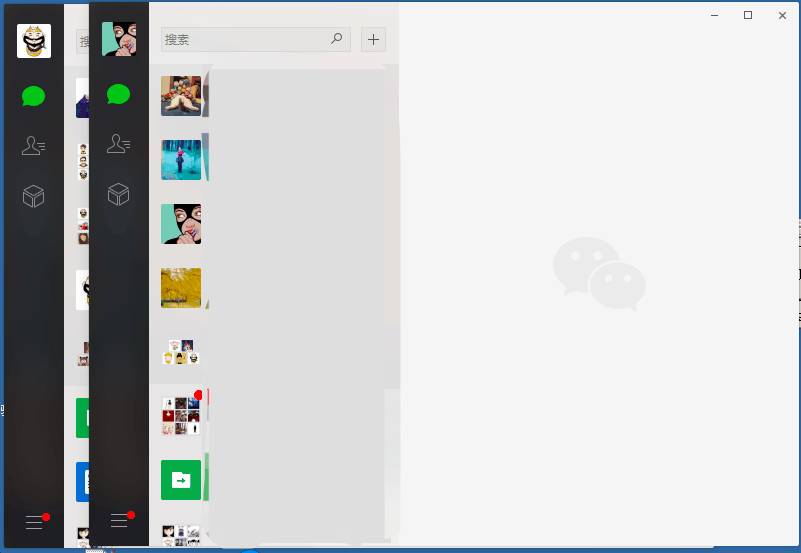The image size is (801, 553).
Task: Open Contacts icon in rear window sidebar
Action: coord(34,146)
